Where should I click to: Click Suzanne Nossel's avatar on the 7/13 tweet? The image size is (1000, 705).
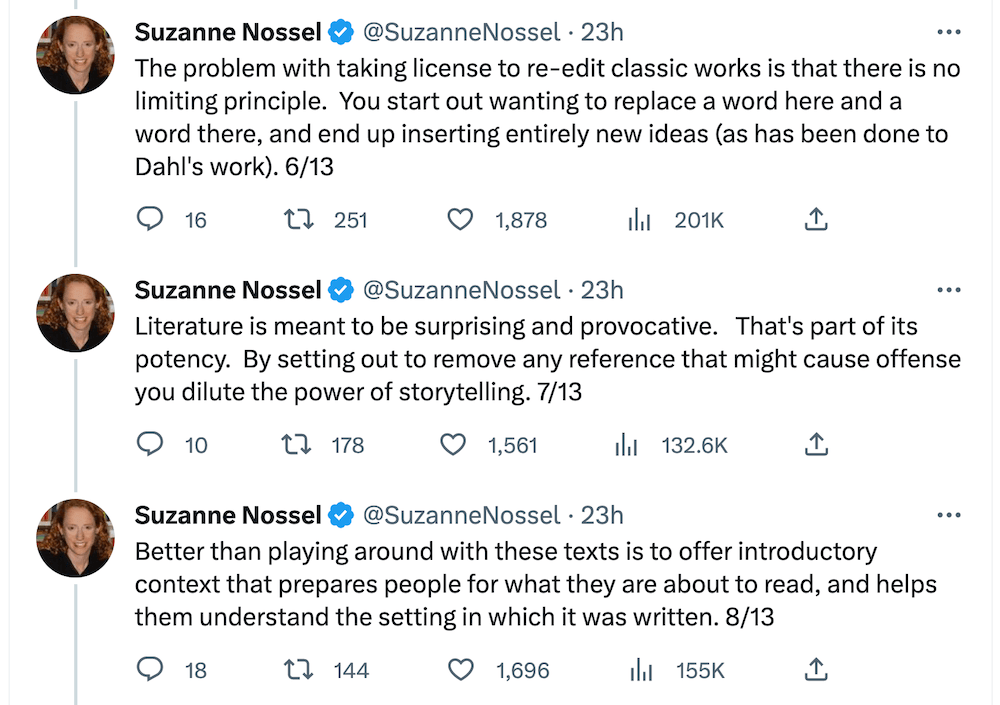click(x=75, y=312)
